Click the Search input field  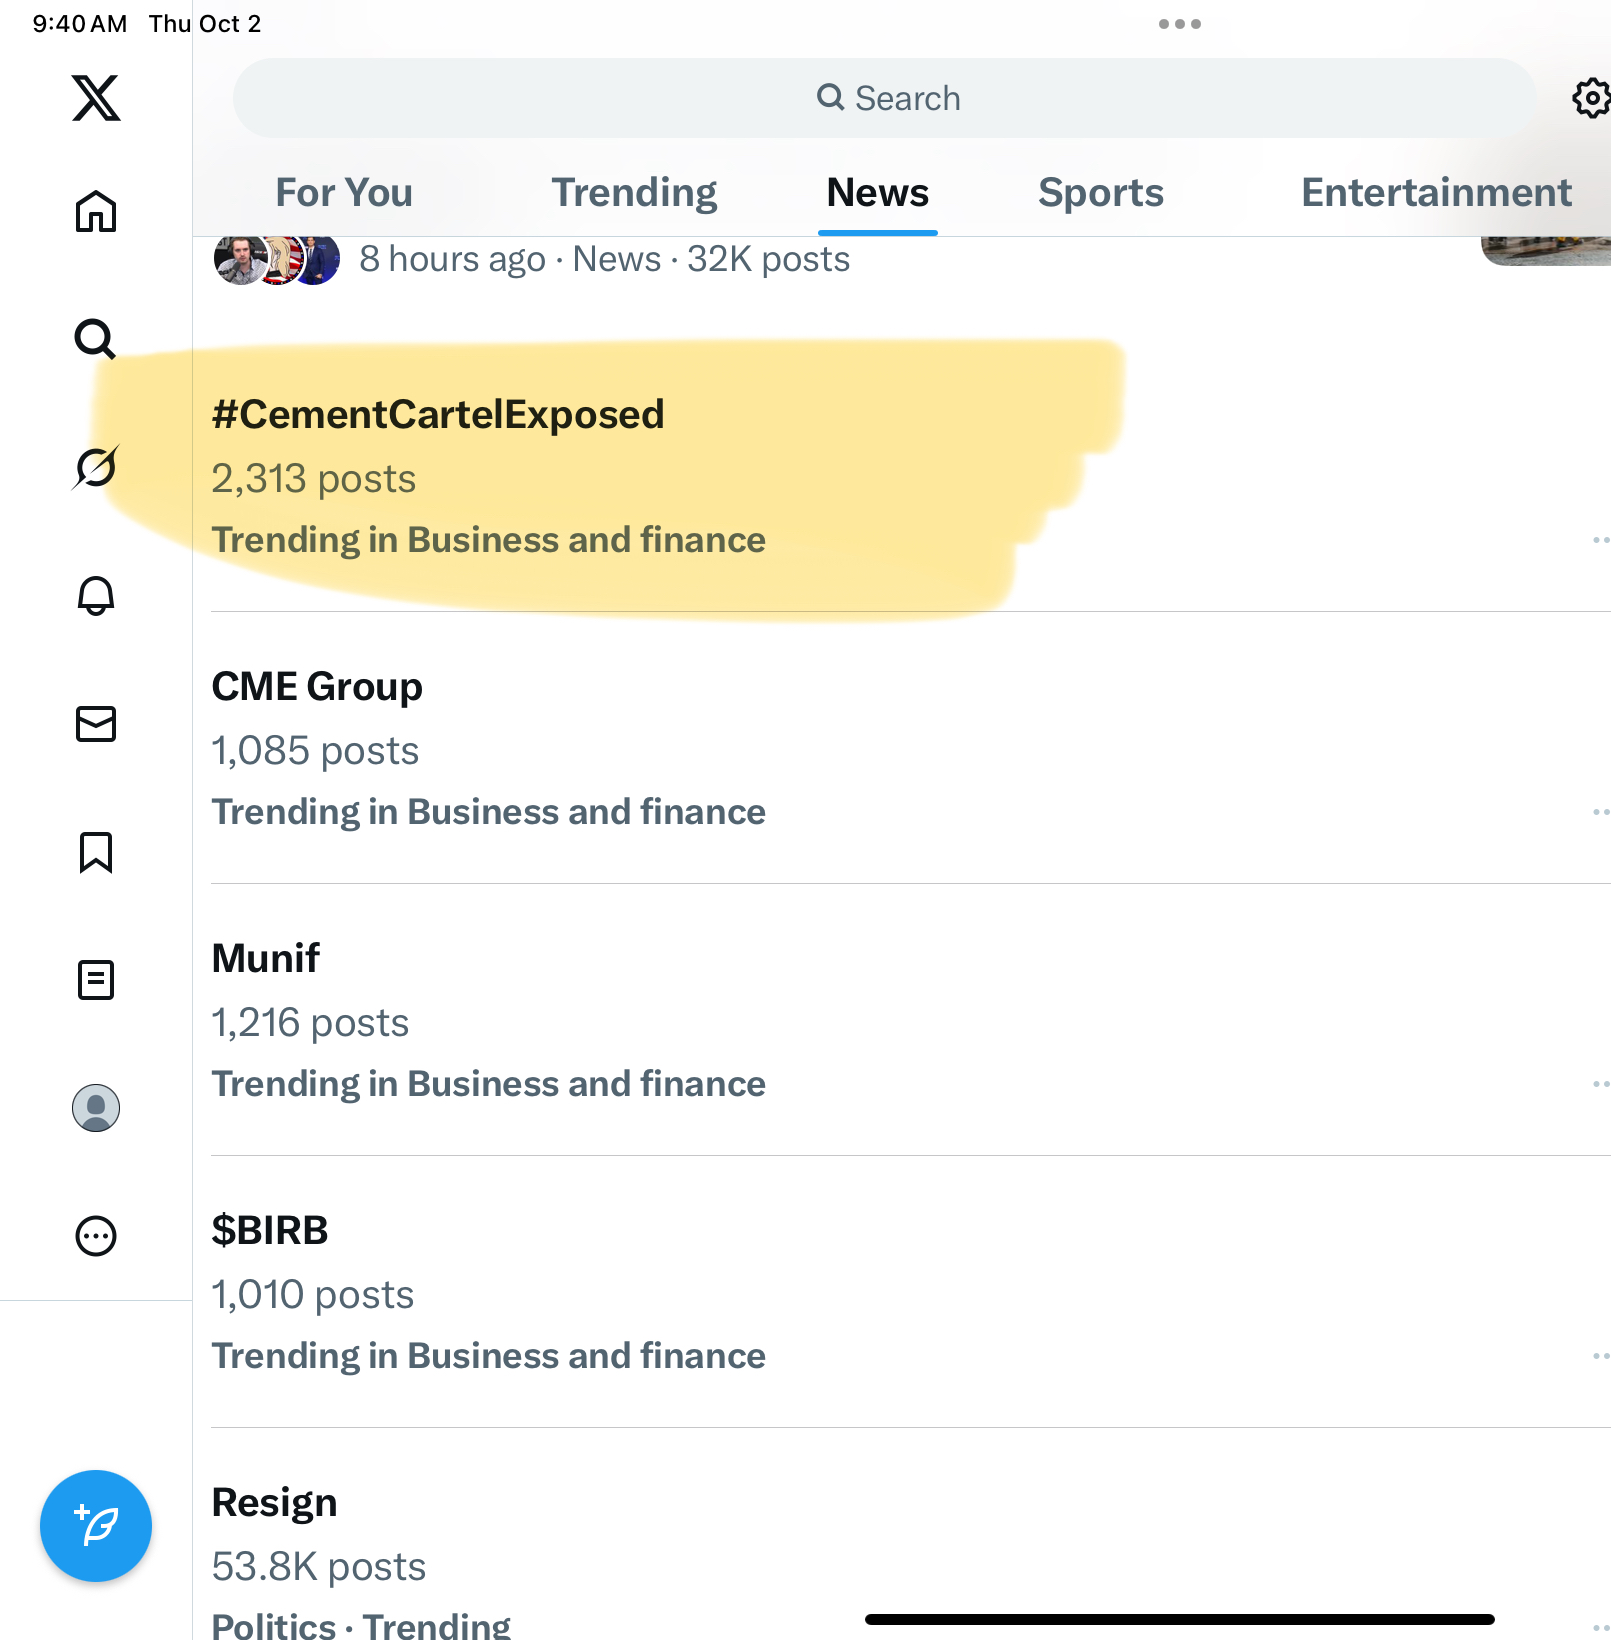pos(884,98)
